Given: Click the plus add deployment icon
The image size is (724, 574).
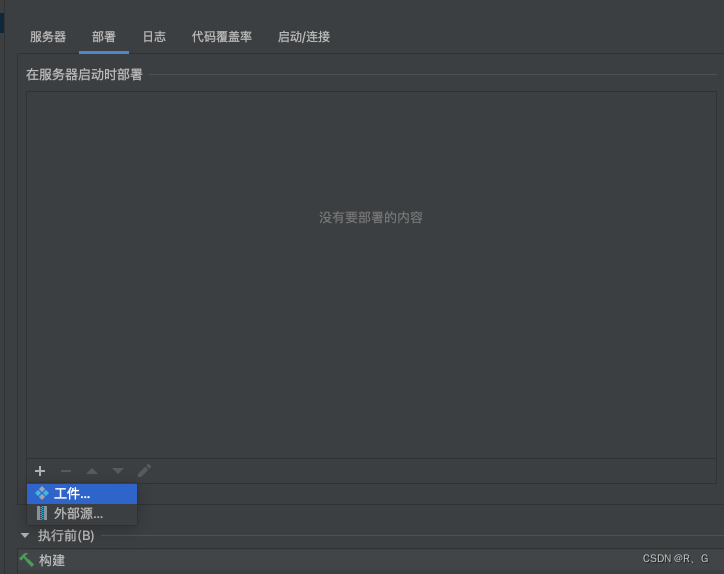Looking at the screenshot, I should (x=40, y=471).
